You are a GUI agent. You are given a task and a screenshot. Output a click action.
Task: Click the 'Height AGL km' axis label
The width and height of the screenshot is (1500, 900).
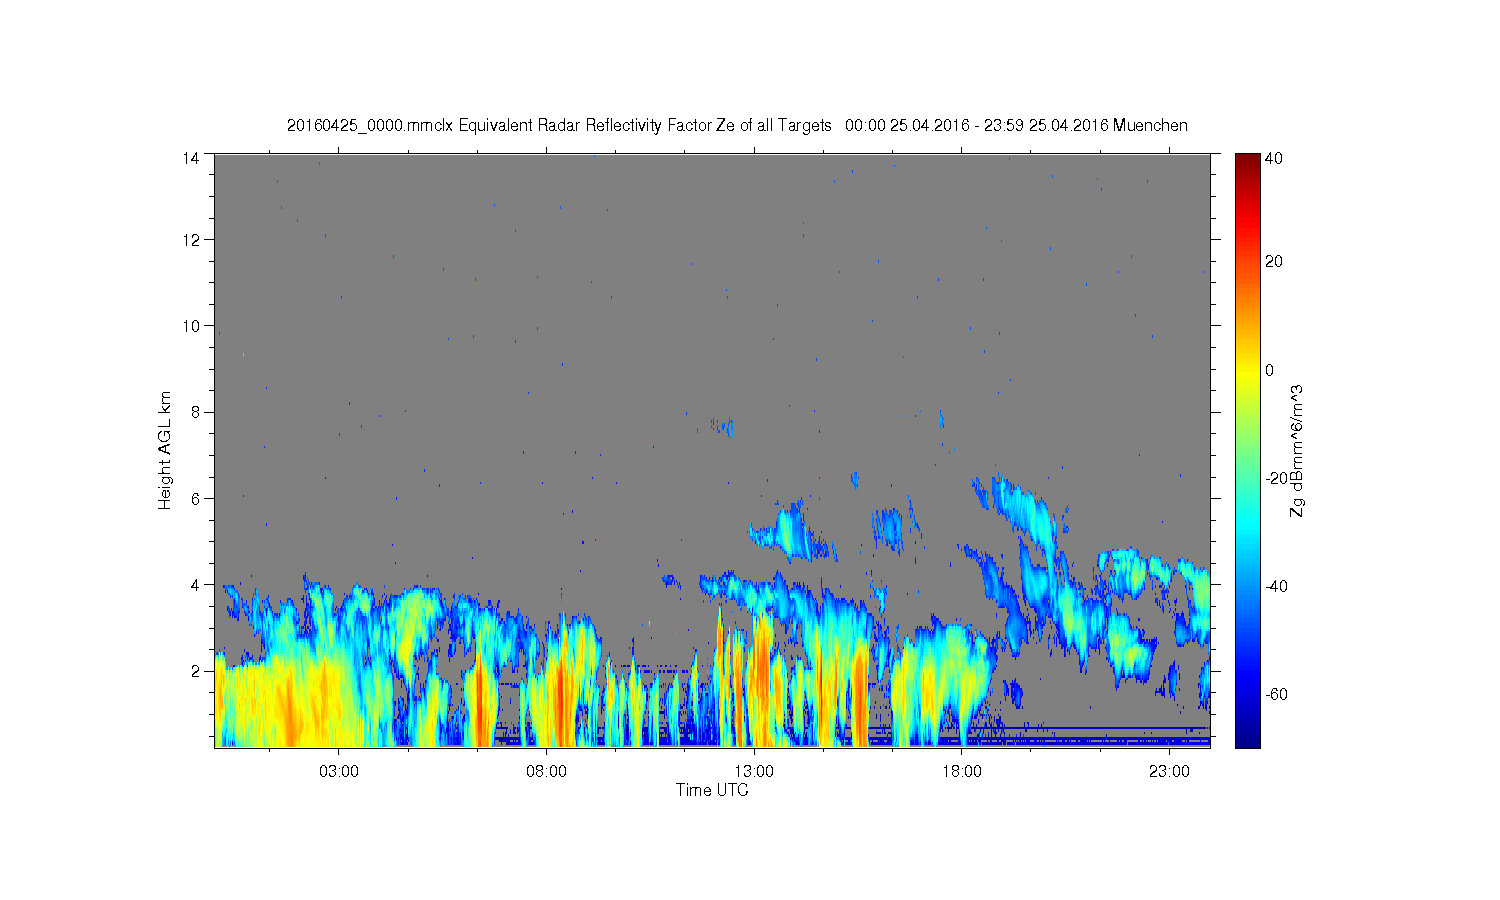[165, 450]
